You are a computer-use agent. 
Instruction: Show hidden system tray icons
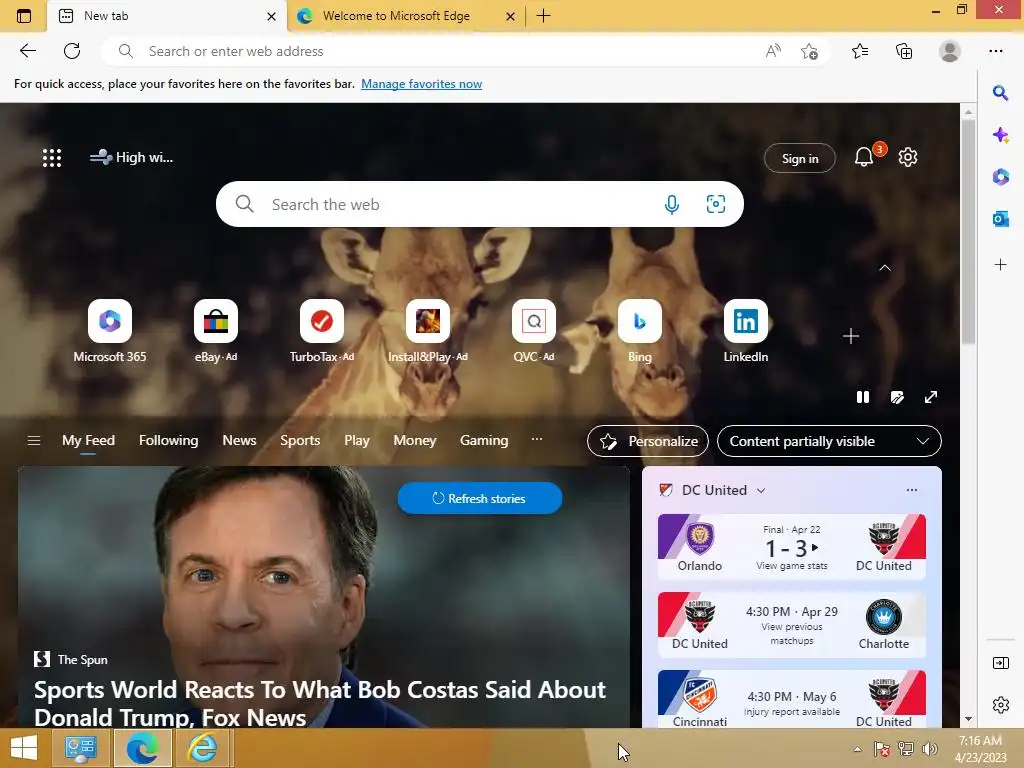click(857, 749)
